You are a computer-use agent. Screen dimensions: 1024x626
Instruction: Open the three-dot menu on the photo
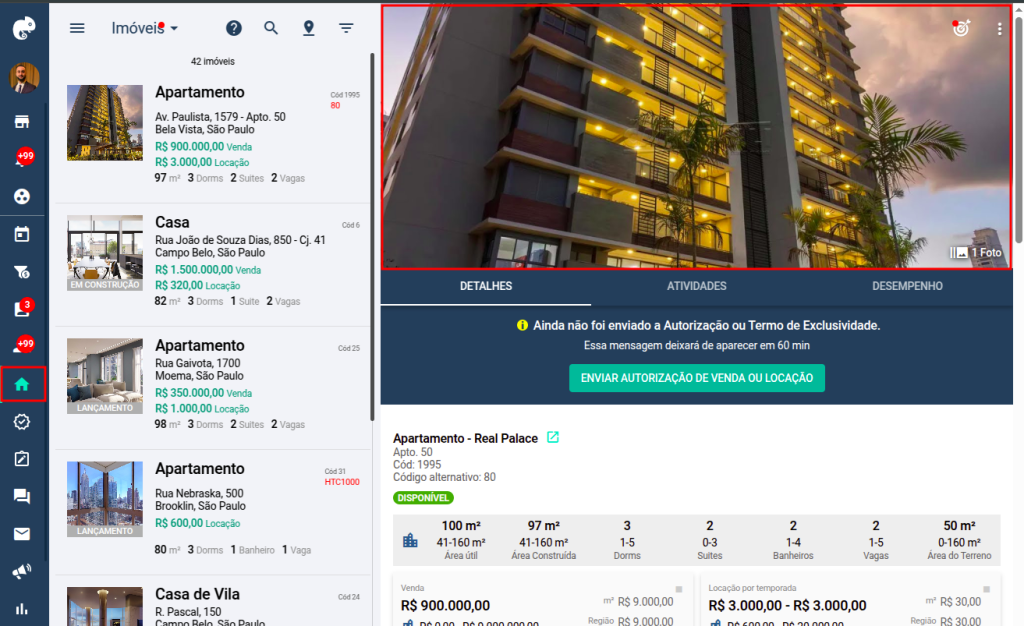(x=999, y=29)
